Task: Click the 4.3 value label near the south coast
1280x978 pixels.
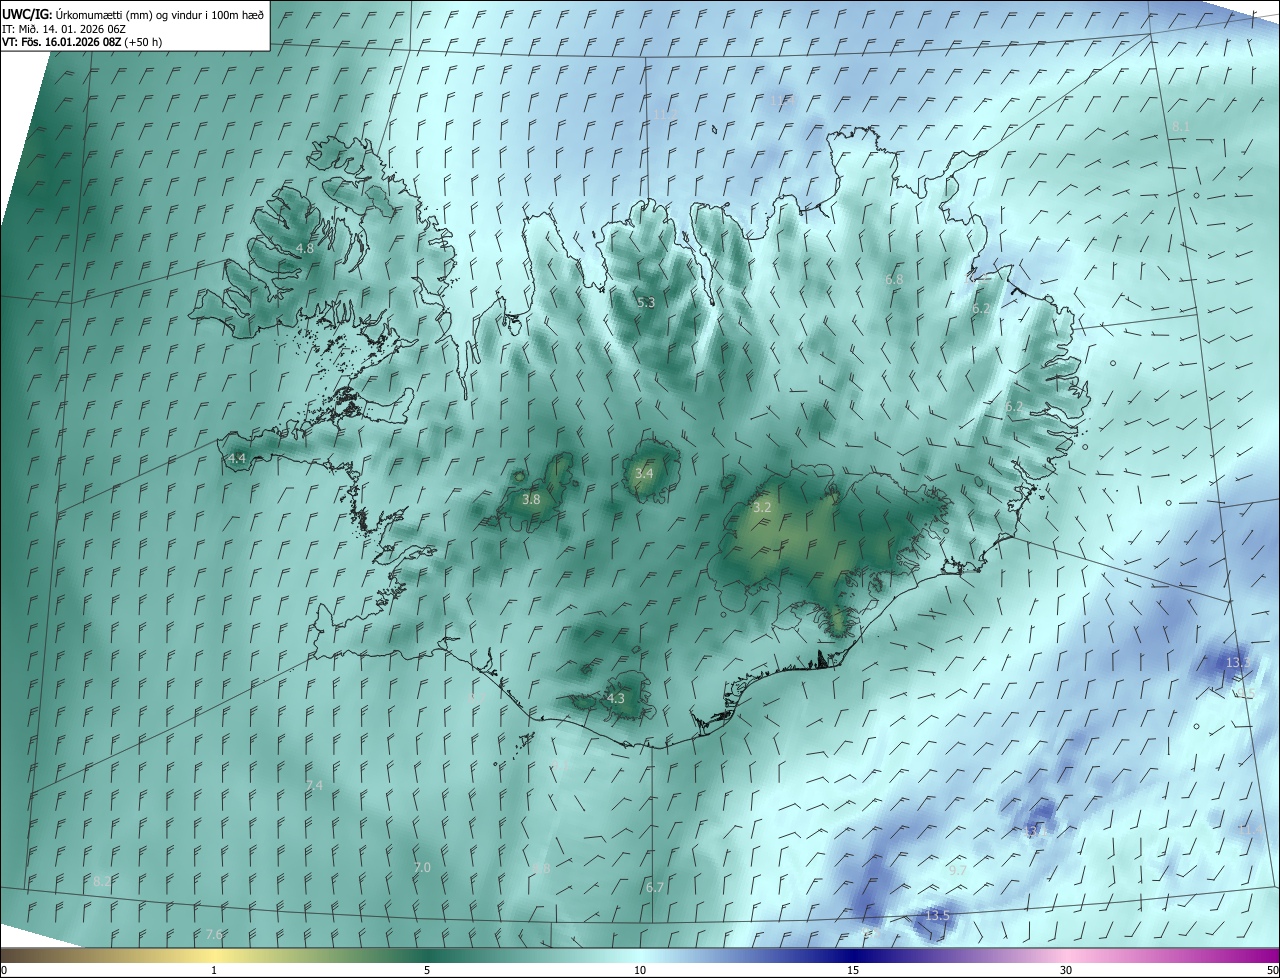Action: [x=616, y=698]
